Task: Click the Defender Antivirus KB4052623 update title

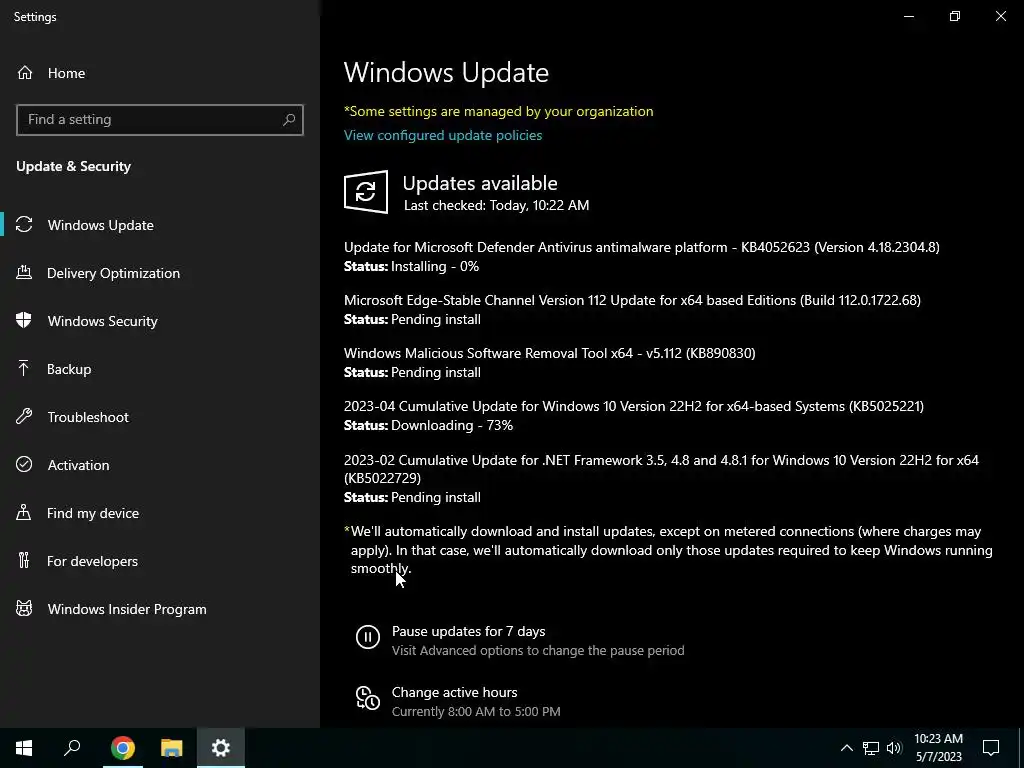Action: 641,247
